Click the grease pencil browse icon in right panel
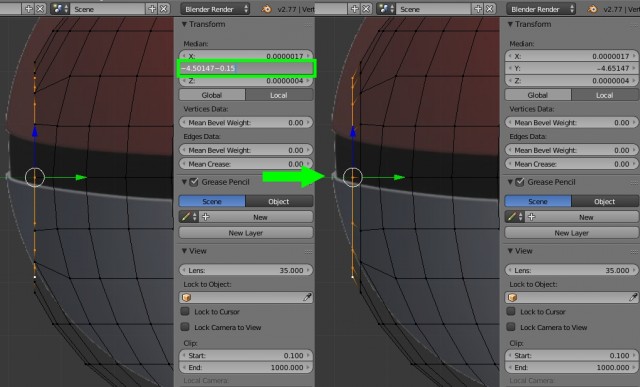The width and height of the screenshot is (640, 387). (x=515, y=217)
